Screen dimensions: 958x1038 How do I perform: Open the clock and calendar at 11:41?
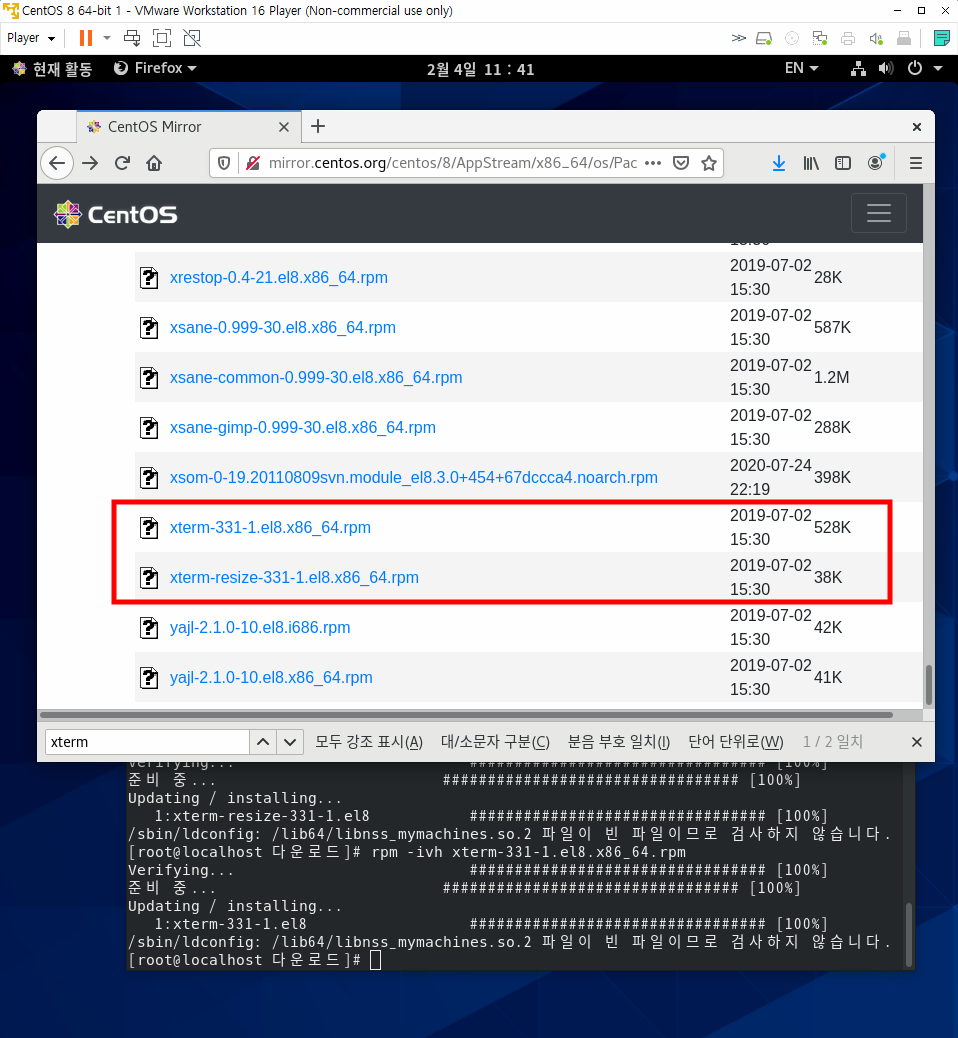click(480, 69)
